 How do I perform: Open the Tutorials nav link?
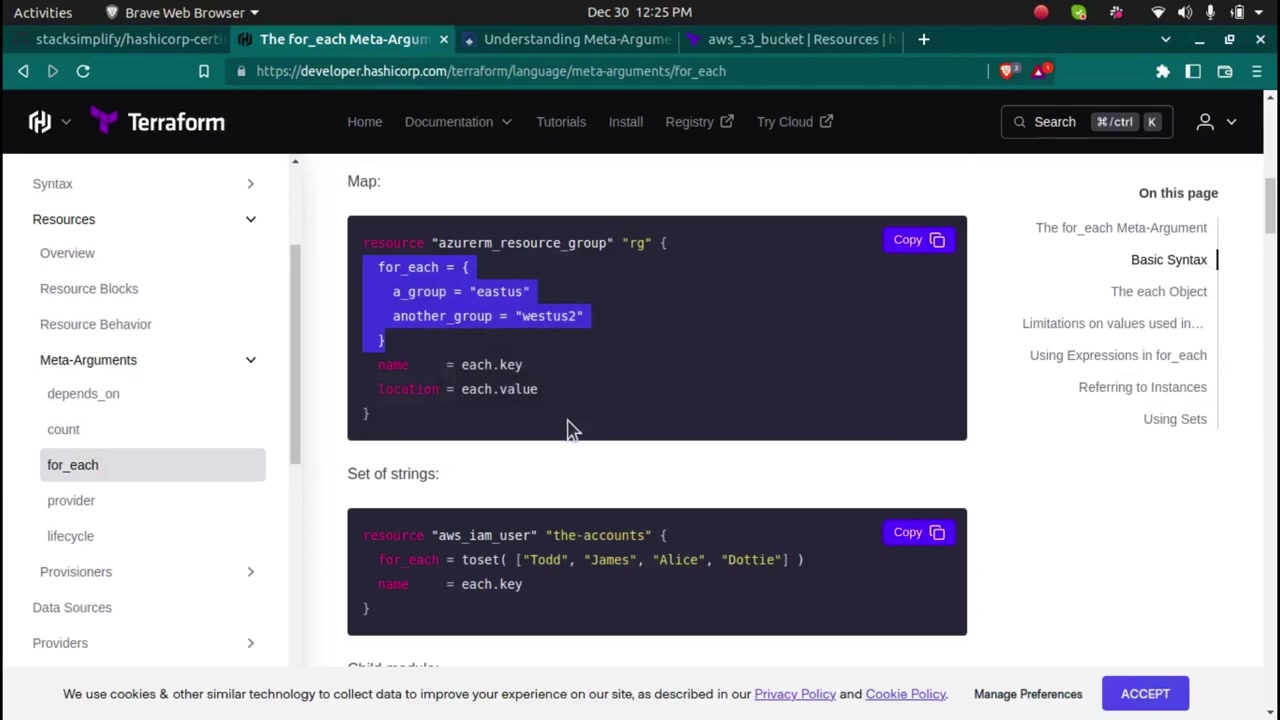[561, 122]
